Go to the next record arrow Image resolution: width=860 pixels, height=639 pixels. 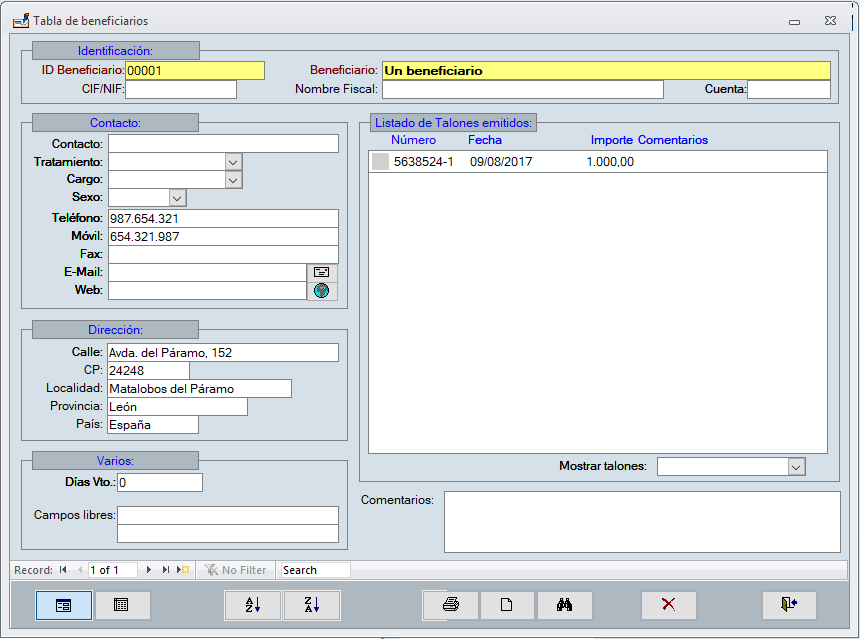149,570
